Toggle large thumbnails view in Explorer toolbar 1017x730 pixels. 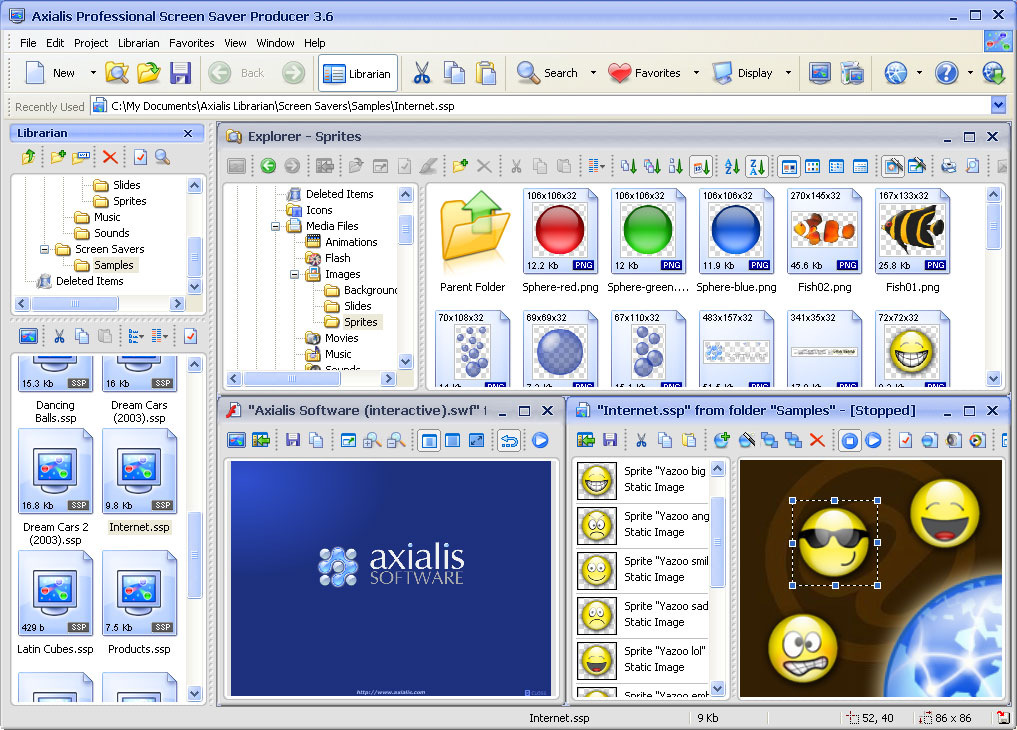pyautogui.click(x=789, y=167)
